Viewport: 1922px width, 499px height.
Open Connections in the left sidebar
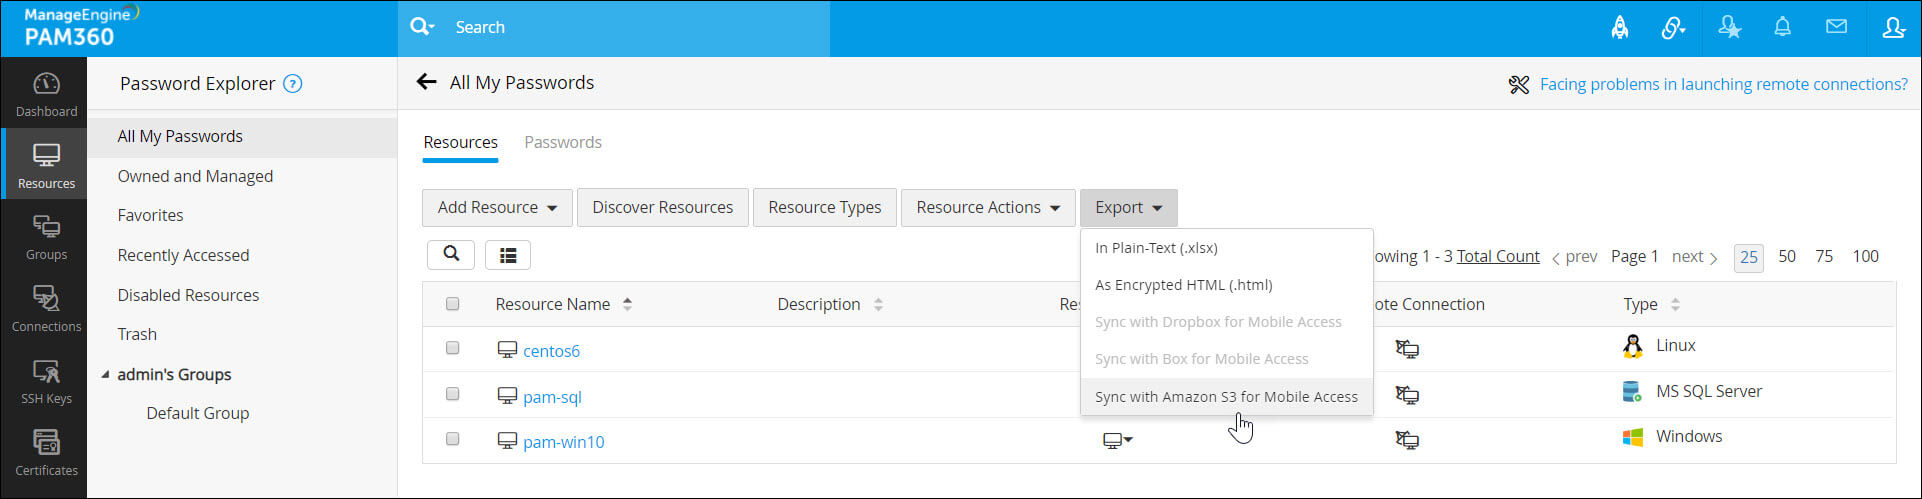point(46,309)
